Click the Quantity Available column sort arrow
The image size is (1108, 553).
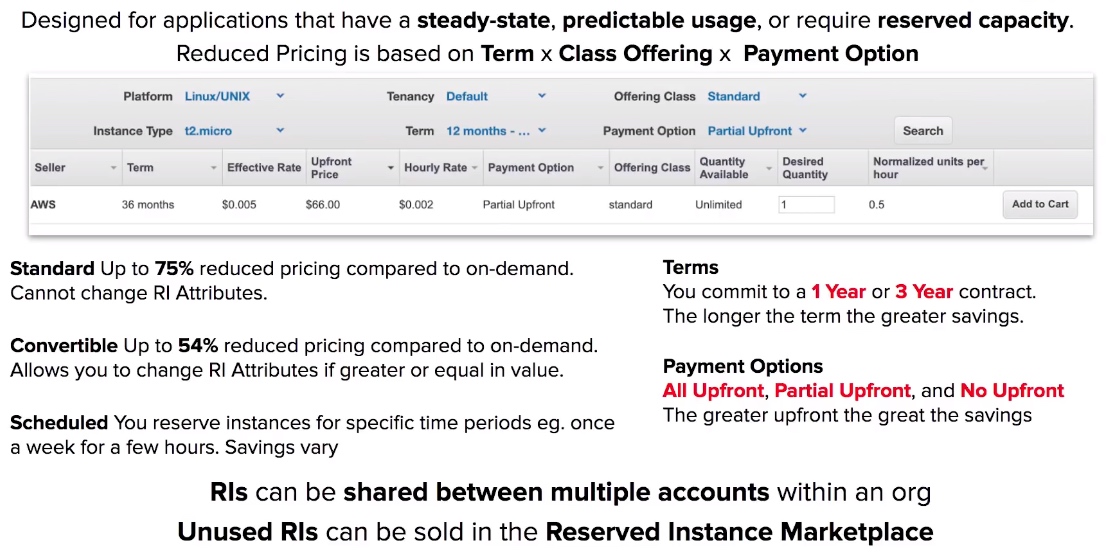[769, 168]
